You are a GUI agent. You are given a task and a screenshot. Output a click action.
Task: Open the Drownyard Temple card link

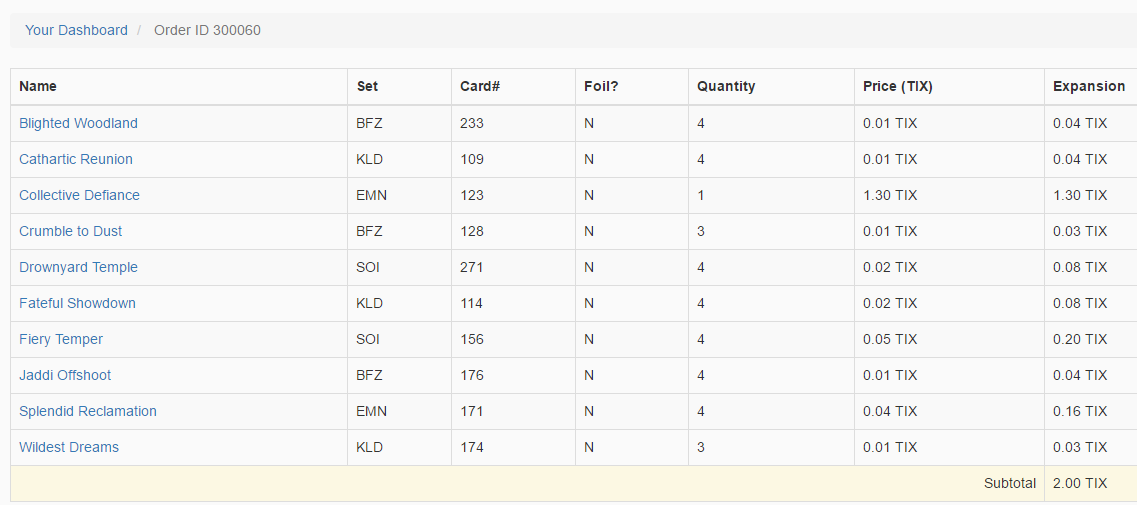tap(78, 267)
